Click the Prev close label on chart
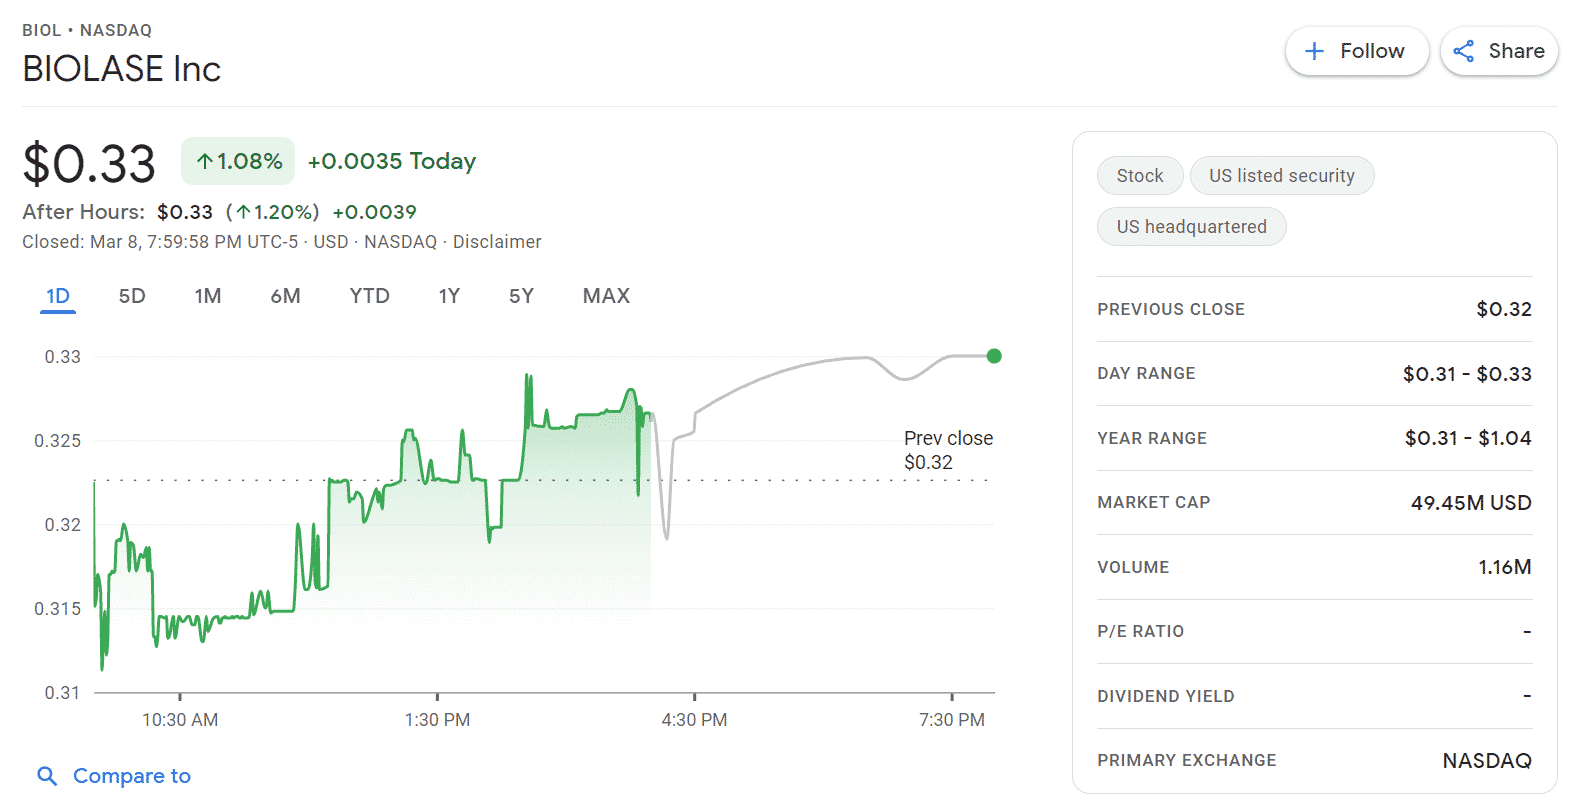This screenshot has height=802, width=1589. tap(947, 439)
